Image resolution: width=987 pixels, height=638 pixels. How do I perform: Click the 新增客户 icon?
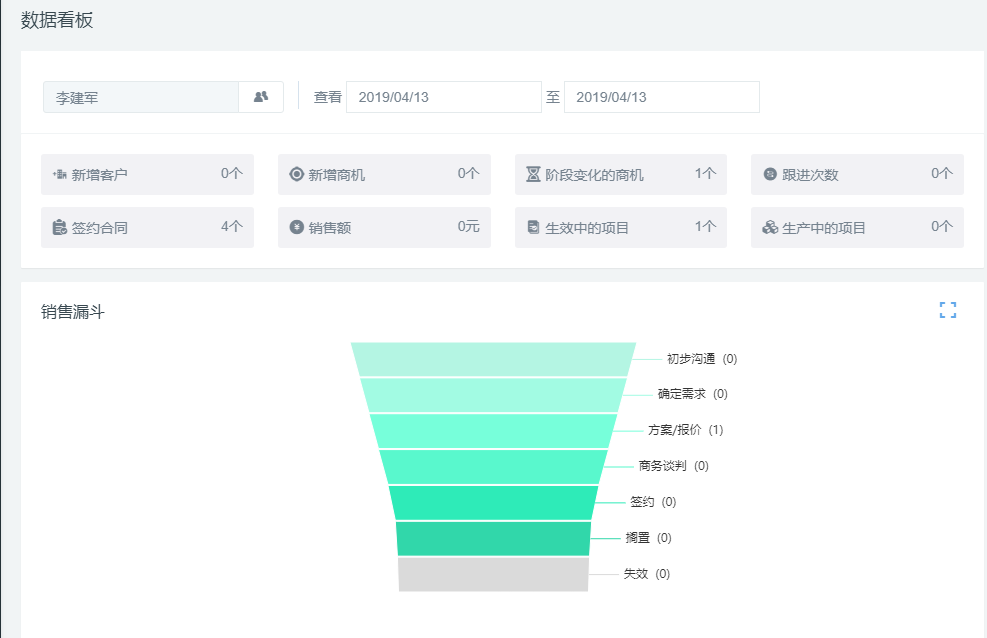point(59,174)
